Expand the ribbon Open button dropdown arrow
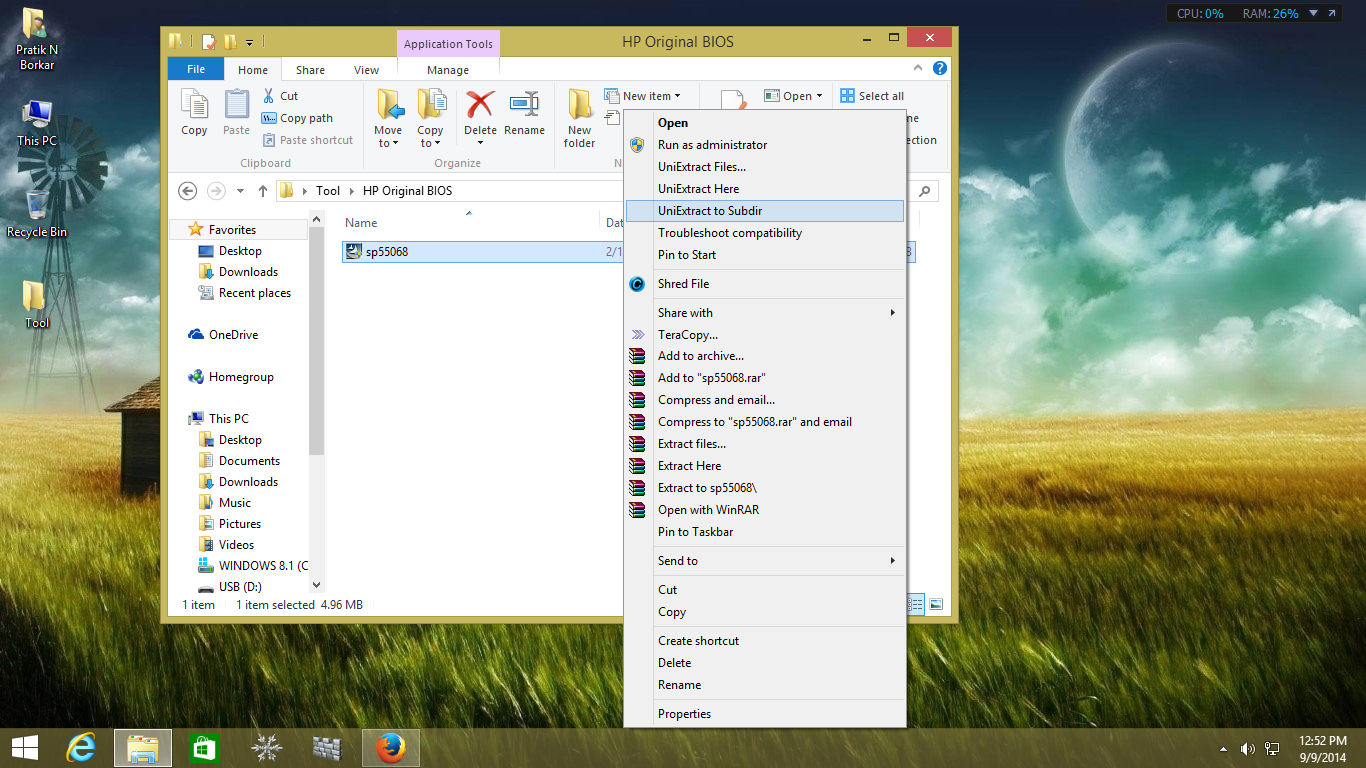 (819, 96)
